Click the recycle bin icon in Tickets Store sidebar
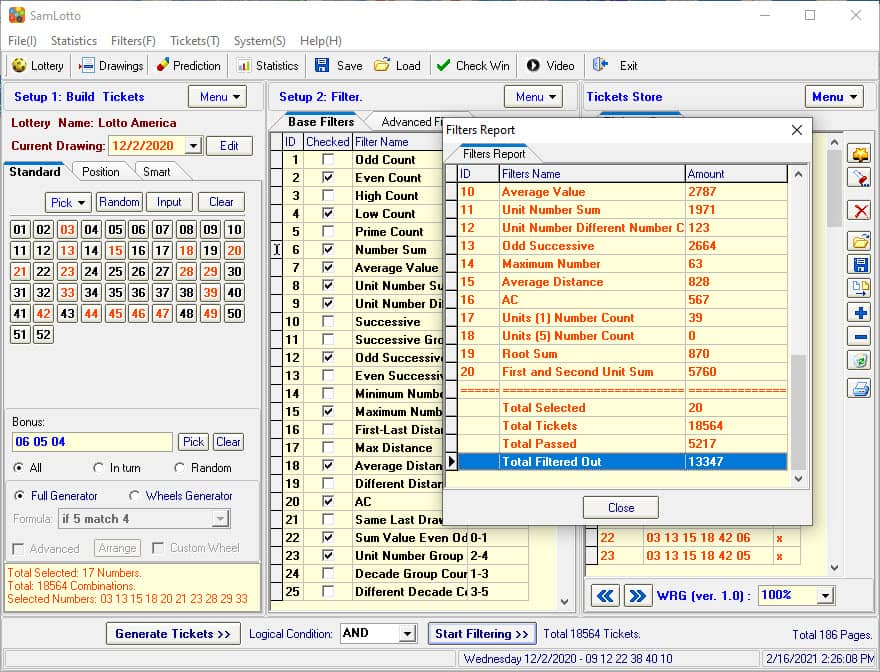This screenshot has width=880, height=672. (x=860, y=360)
